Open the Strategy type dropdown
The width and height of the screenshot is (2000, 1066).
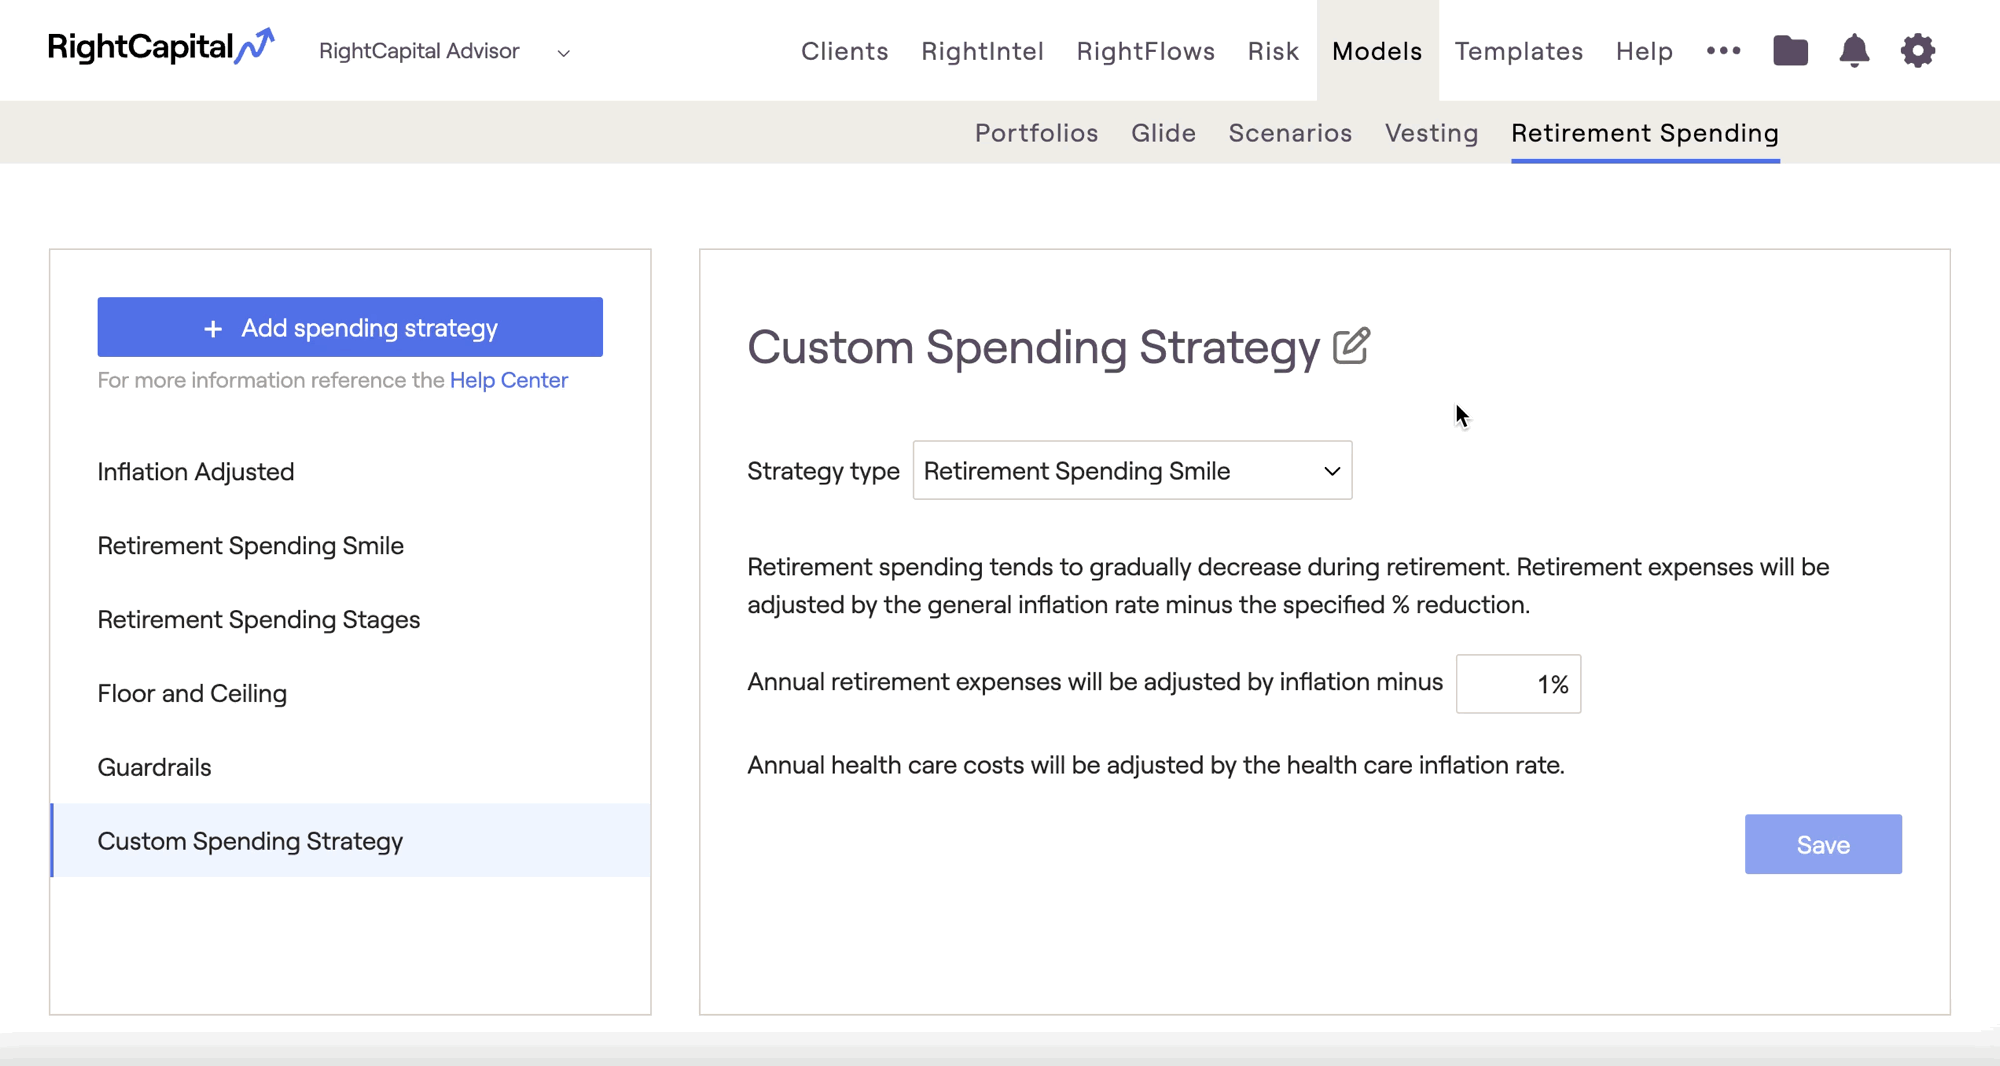1132,470
